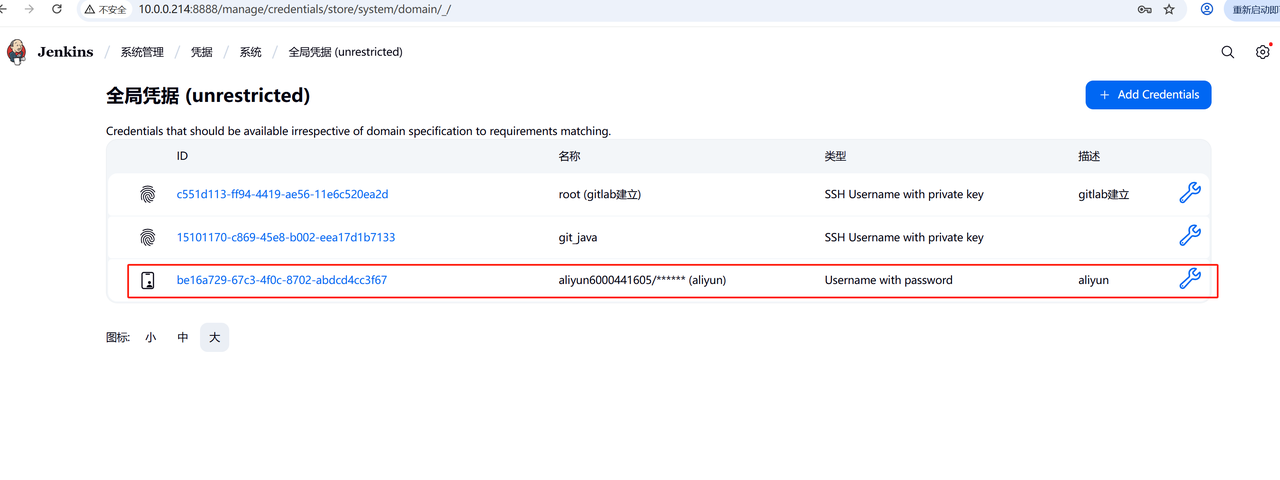Select large icon size 大
The width and height of the screenshot is (1280, 480).
(214, 338)
